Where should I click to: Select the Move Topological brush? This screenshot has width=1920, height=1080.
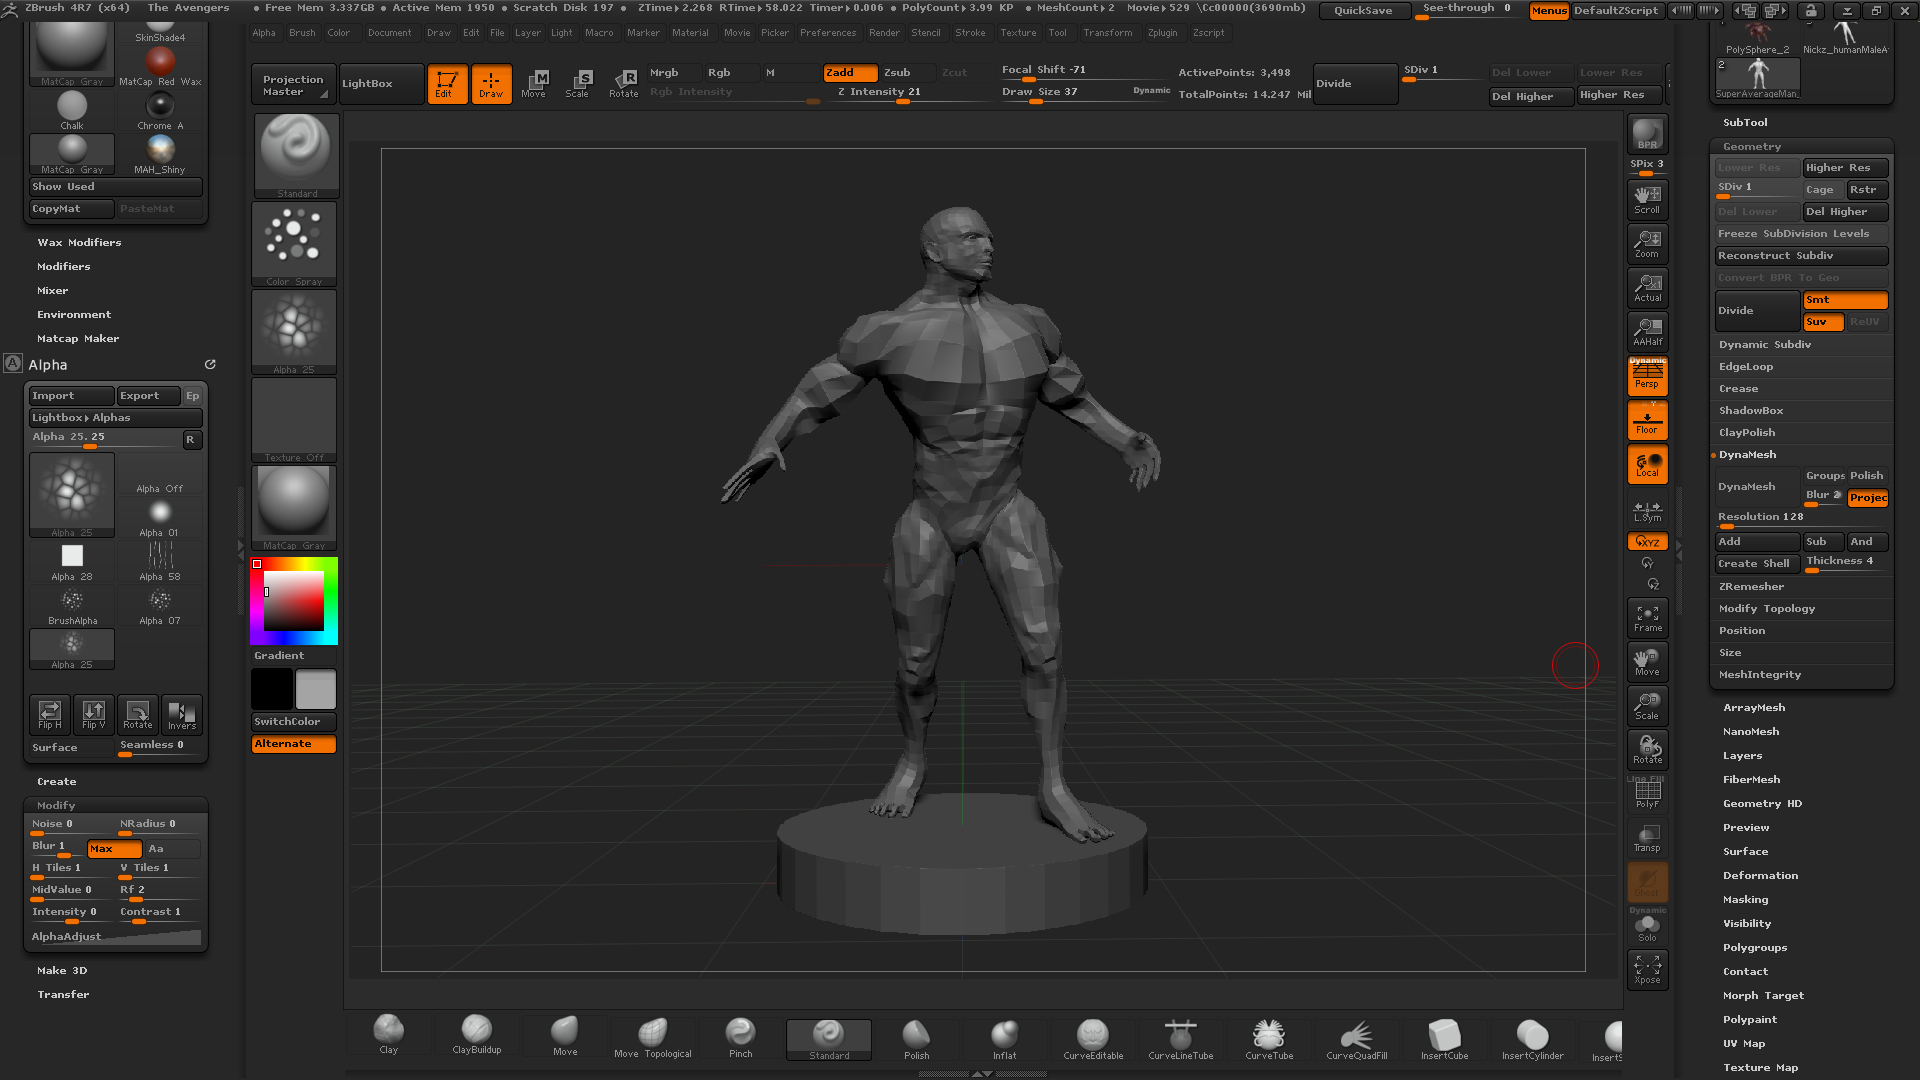click(x=653, y=1037)
